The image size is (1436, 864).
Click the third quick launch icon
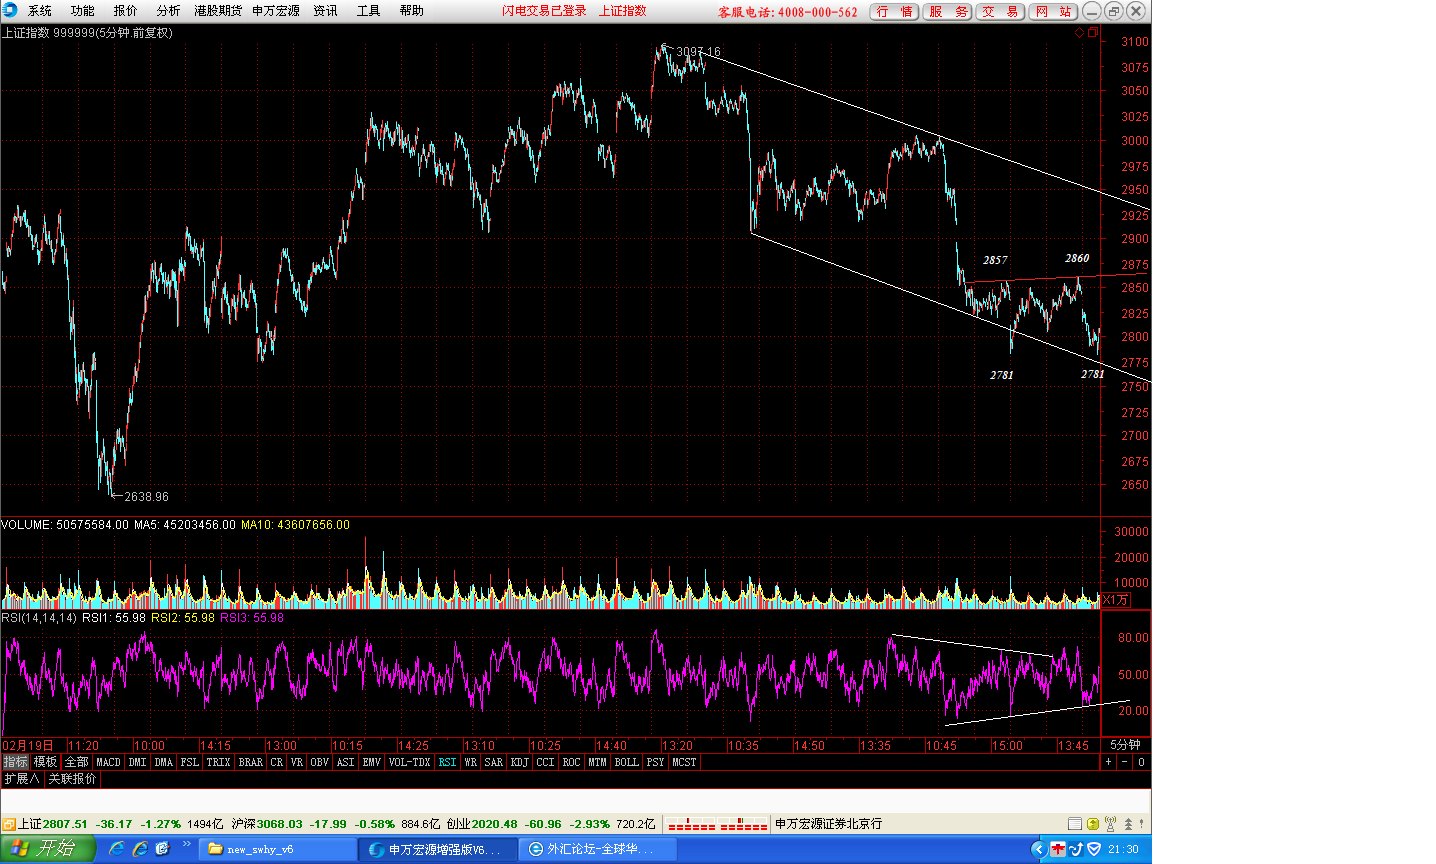pos(162,849)
